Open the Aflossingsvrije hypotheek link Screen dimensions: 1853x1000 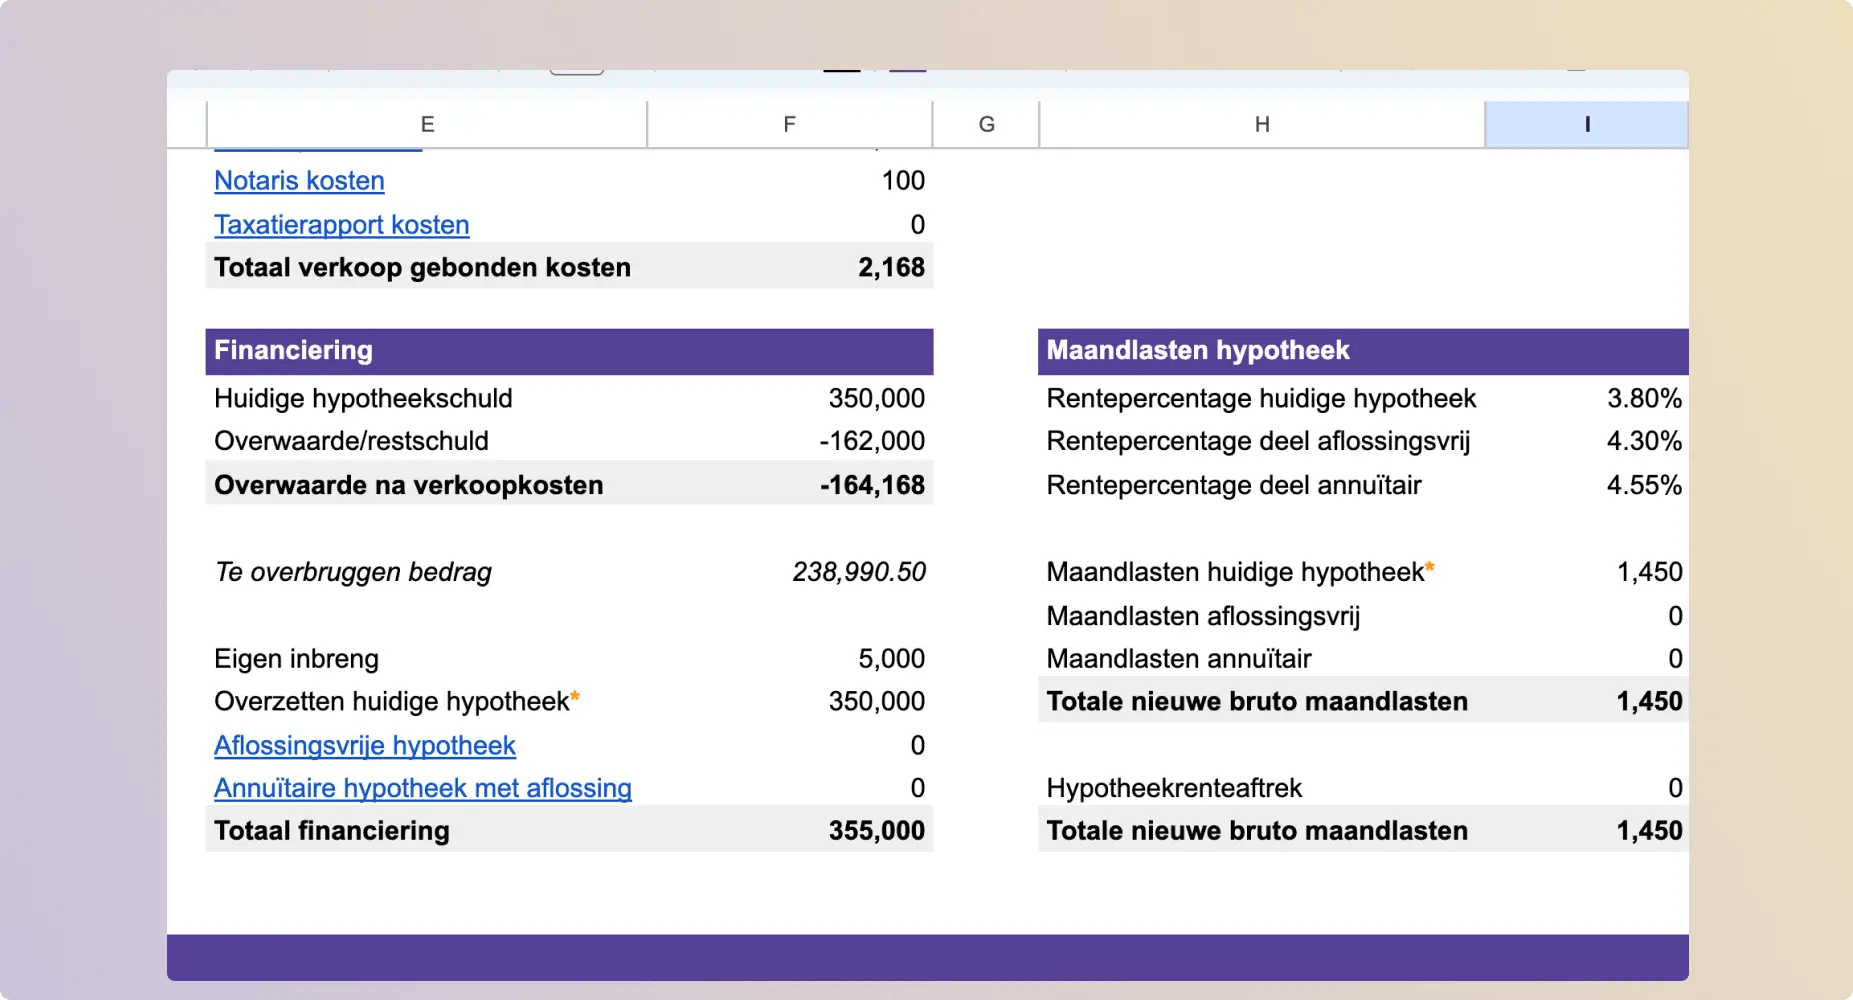tap(365, 746)
